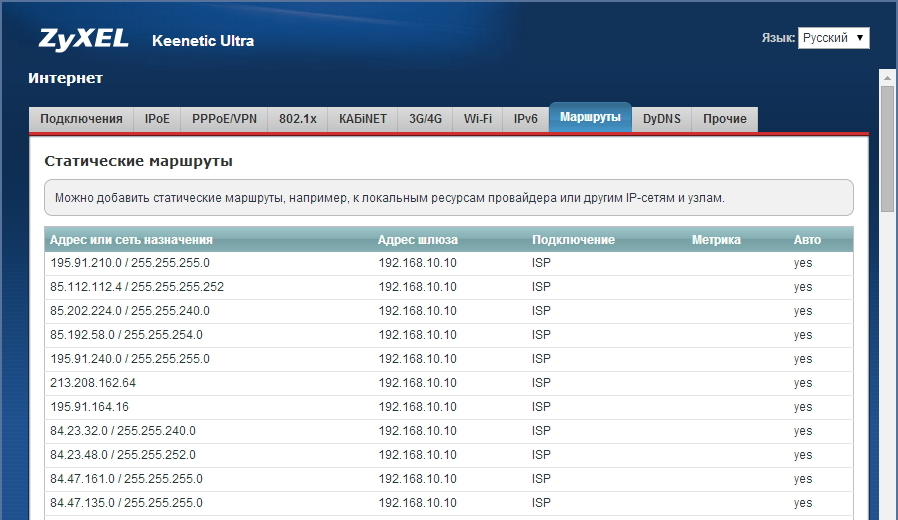Select route 84.23.48.0 / 255.255.252.0
The height and width of the screenshot is (520, 898).
click(126, 455)
